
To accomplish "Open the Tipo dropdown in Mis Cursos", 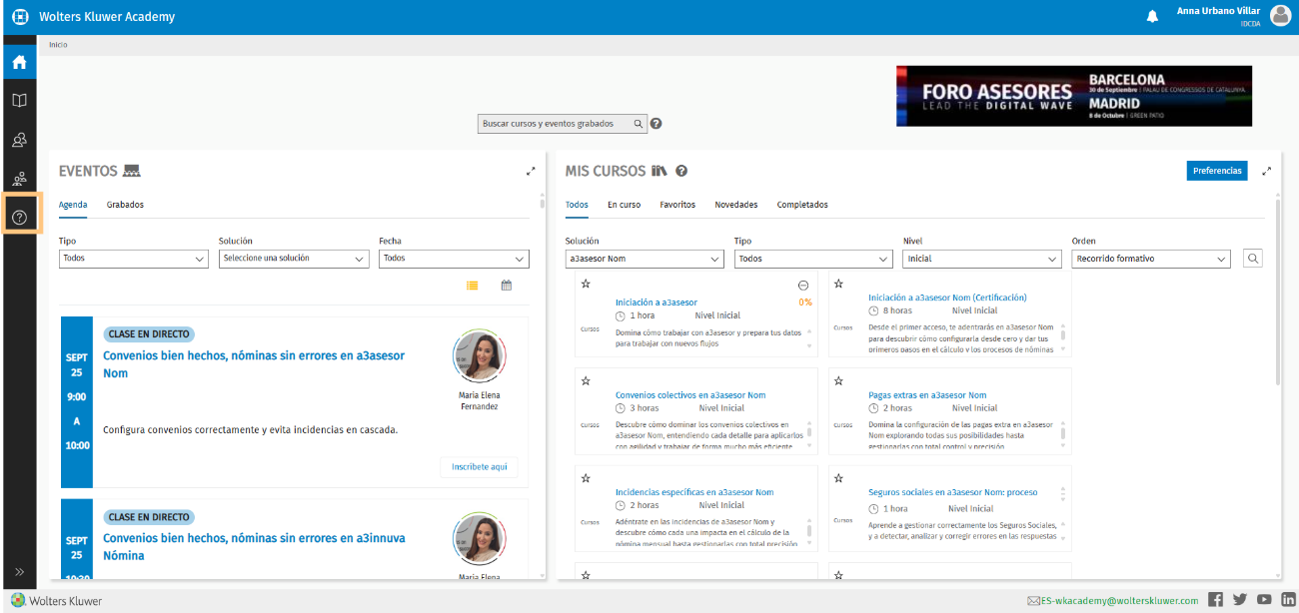I will (x=813, y=258).
